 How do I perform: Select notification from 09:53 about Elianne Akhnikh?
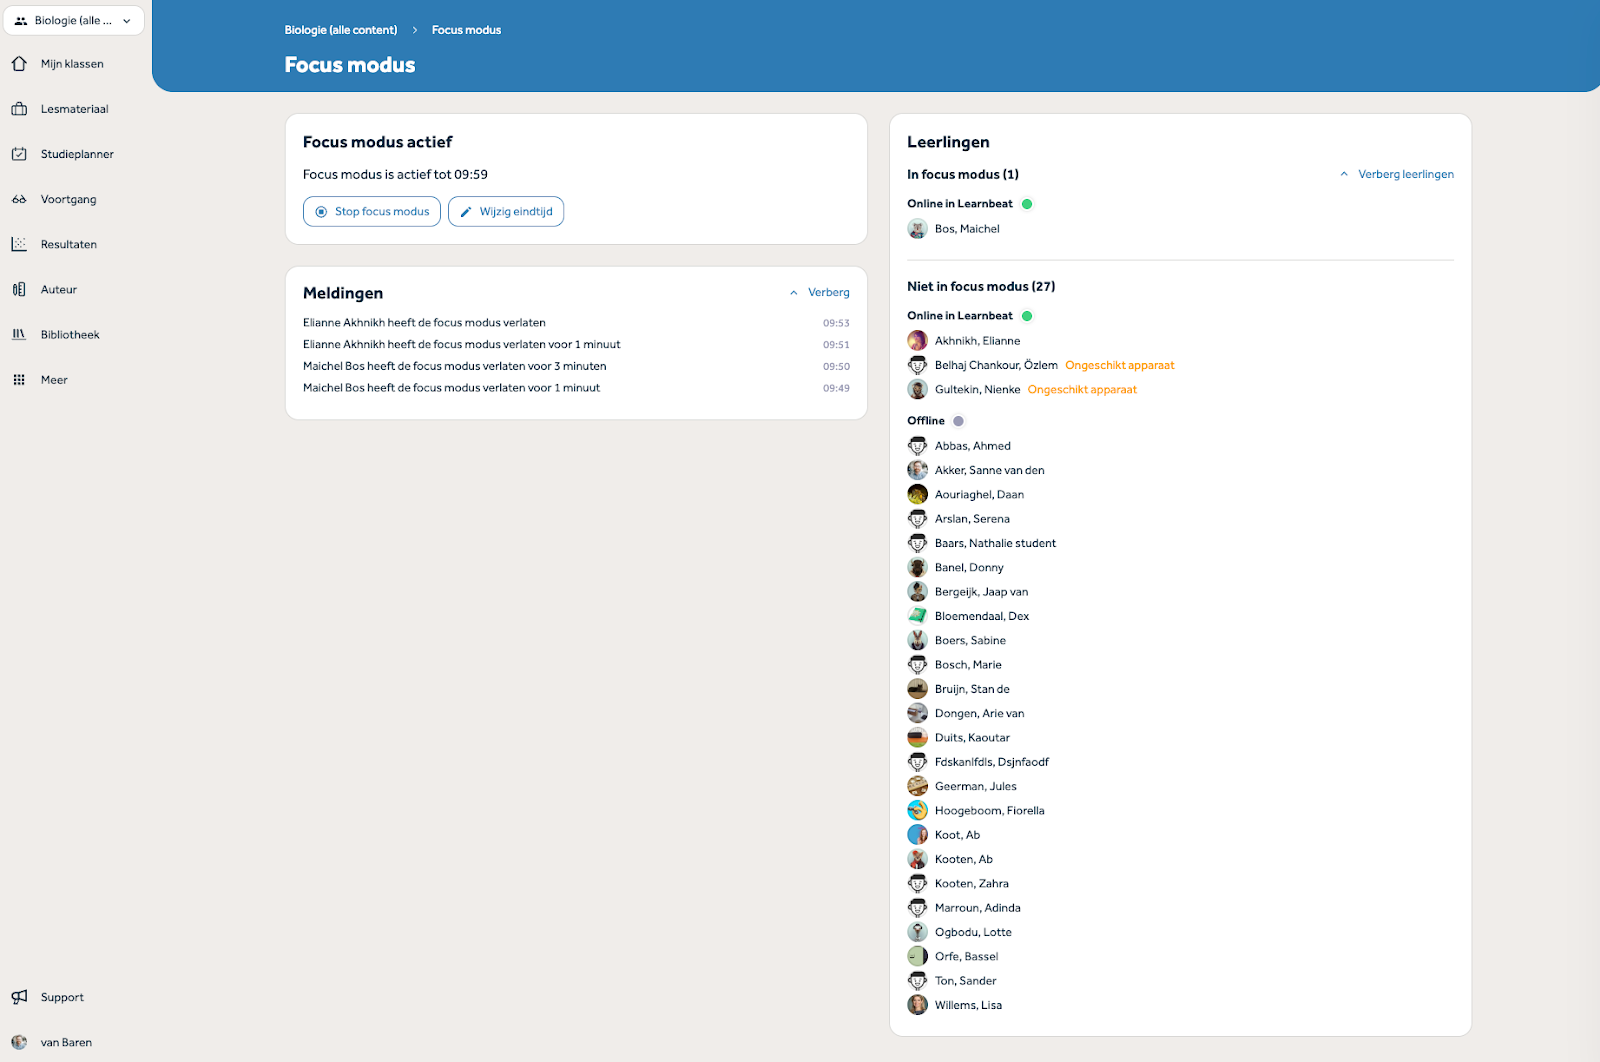(576, 323)
